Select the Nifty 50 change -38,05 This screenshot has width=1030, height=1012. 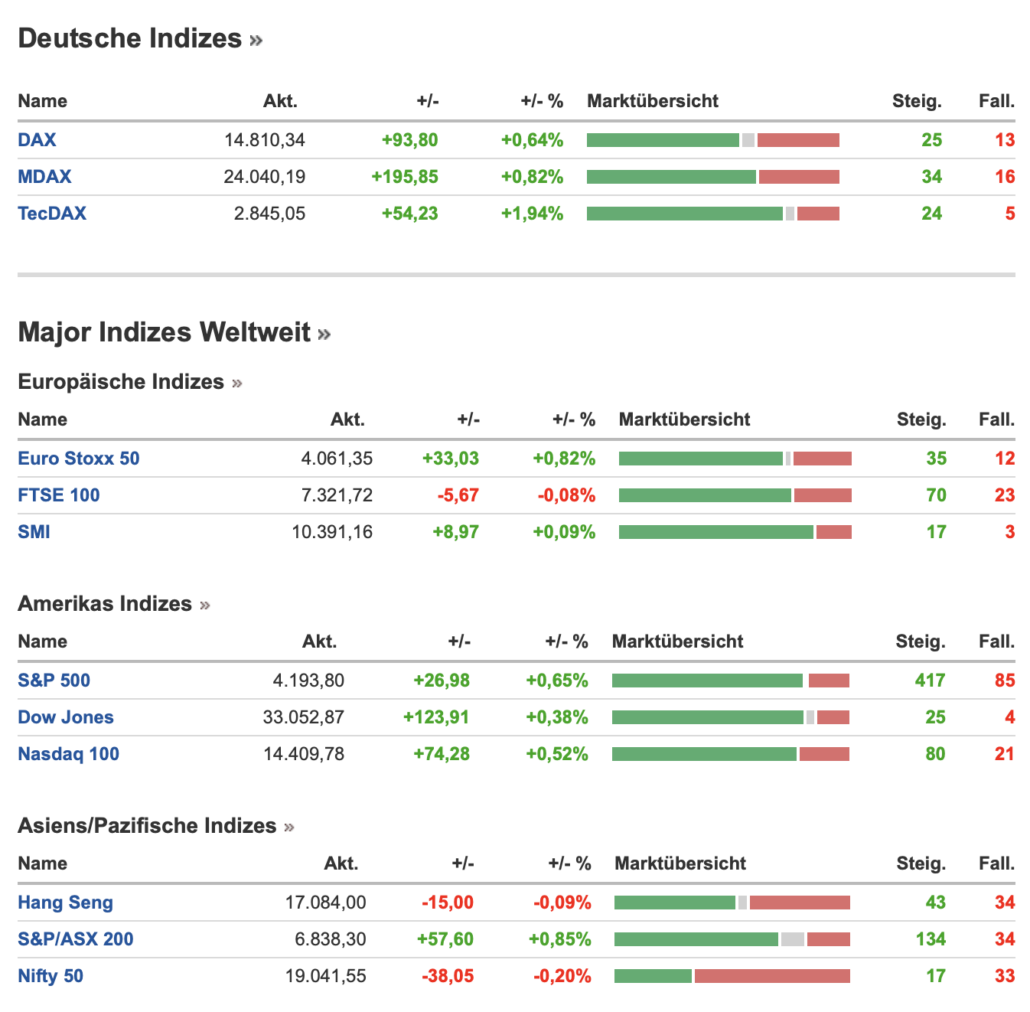447,976
